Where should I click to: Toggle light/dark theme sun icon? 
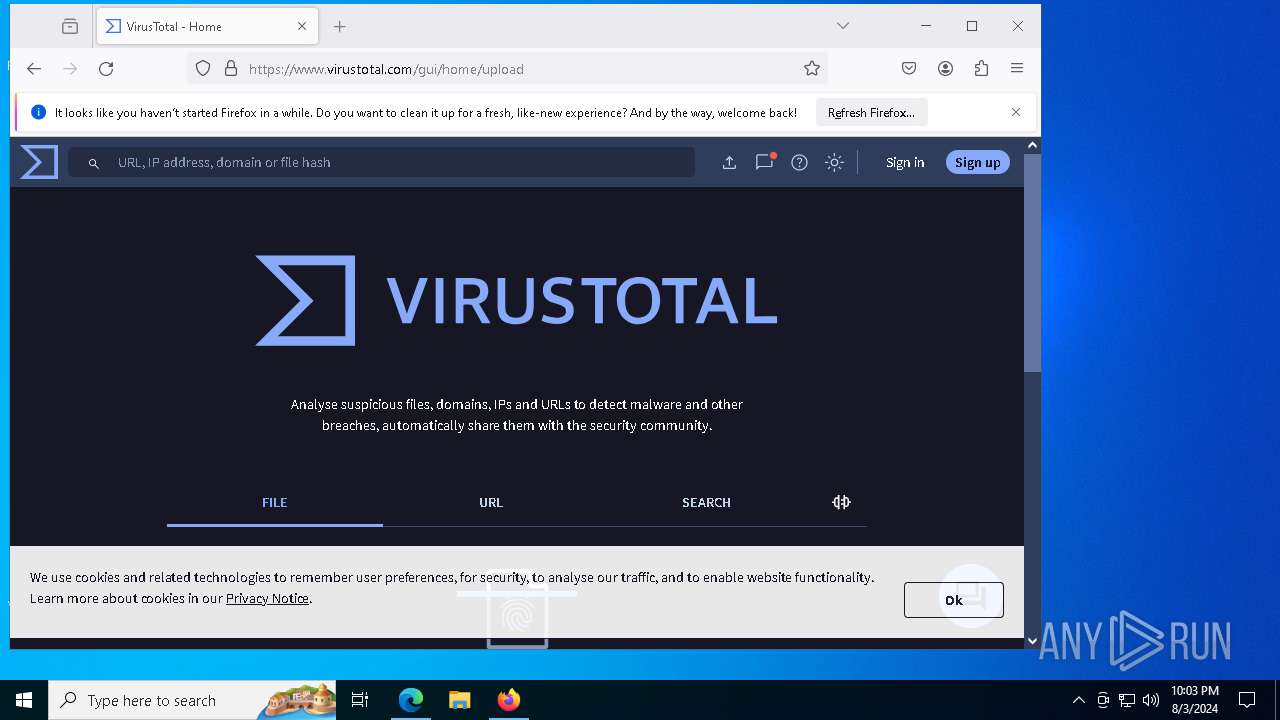tap(834, 162)
